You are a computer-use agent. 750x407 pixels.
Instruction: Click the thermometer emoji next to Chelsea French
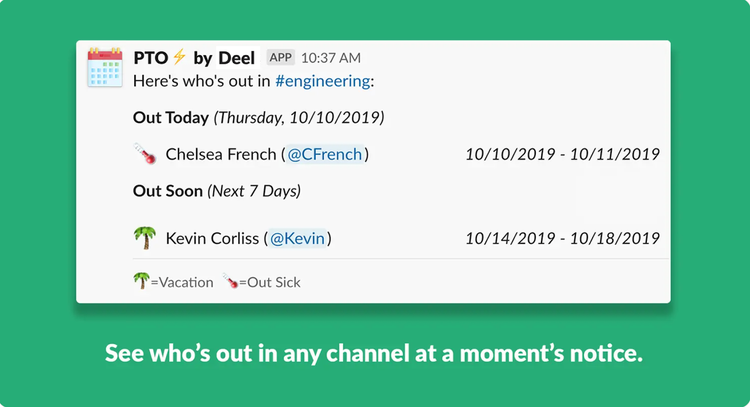point(145,154)
